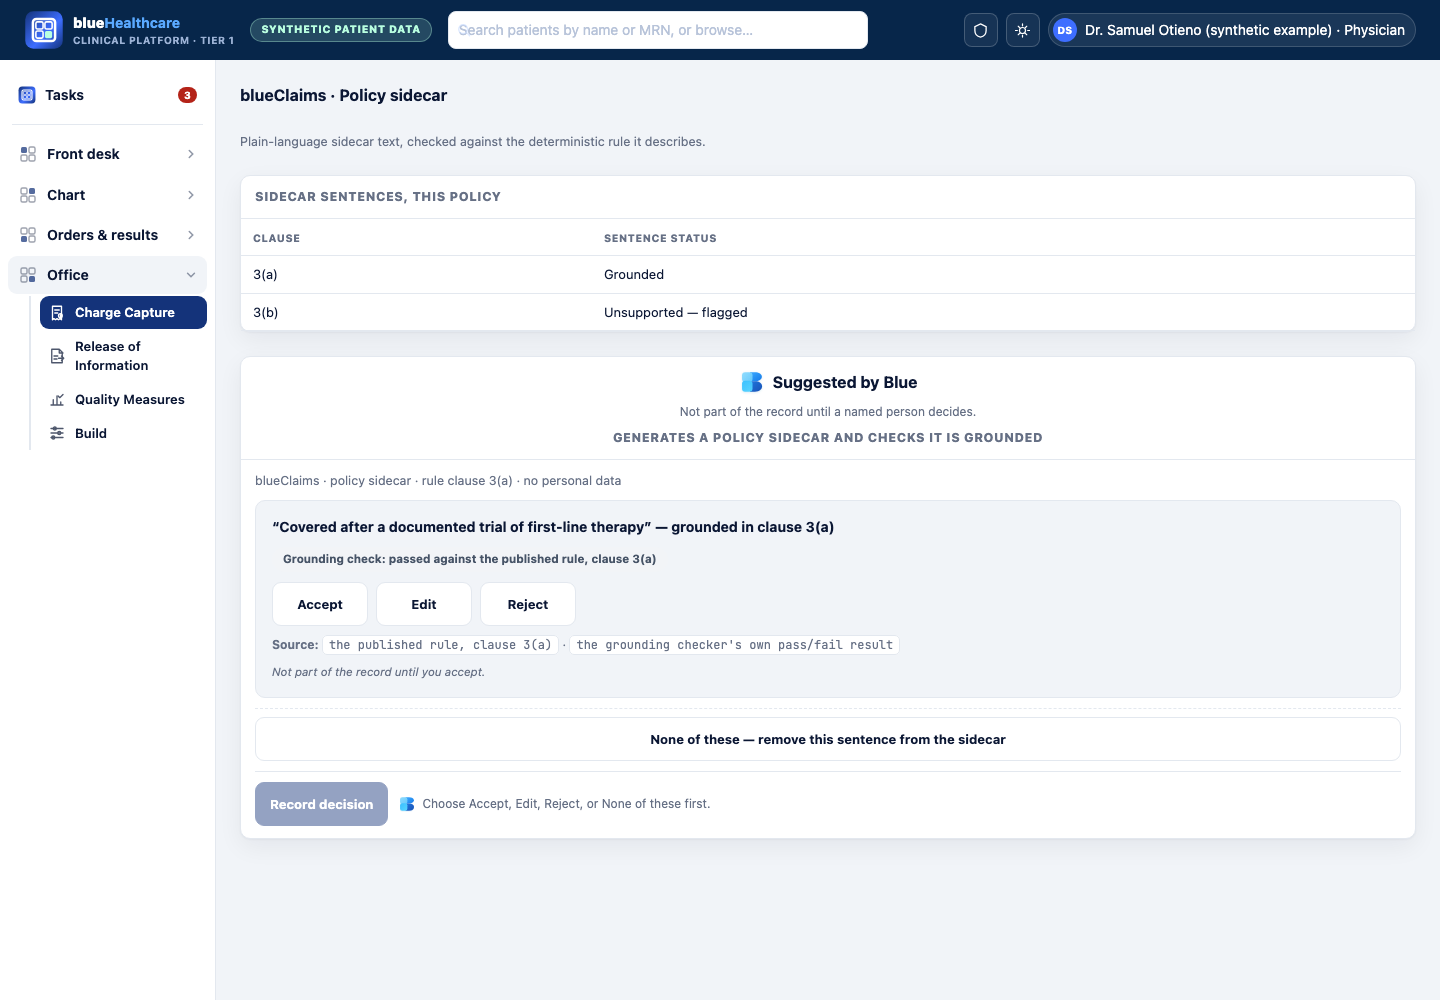Viewport: 1440px width, 1000px height.
Task: Open the shield privacy icon button
Action: pos(980,30)
